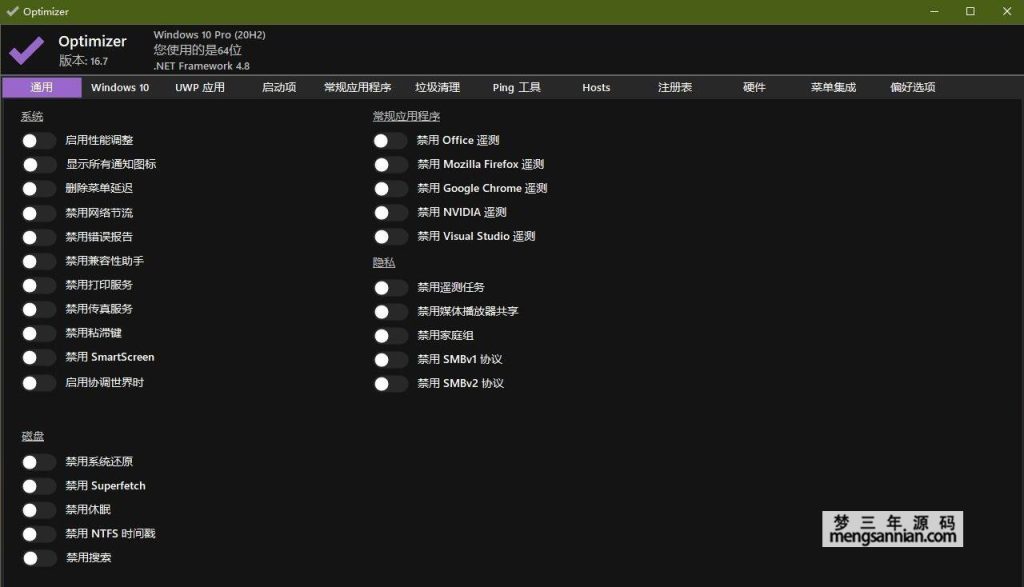Click the 隐私 section heading
This screenshot has width=1024, height=587.
click(x=384, y=262)
